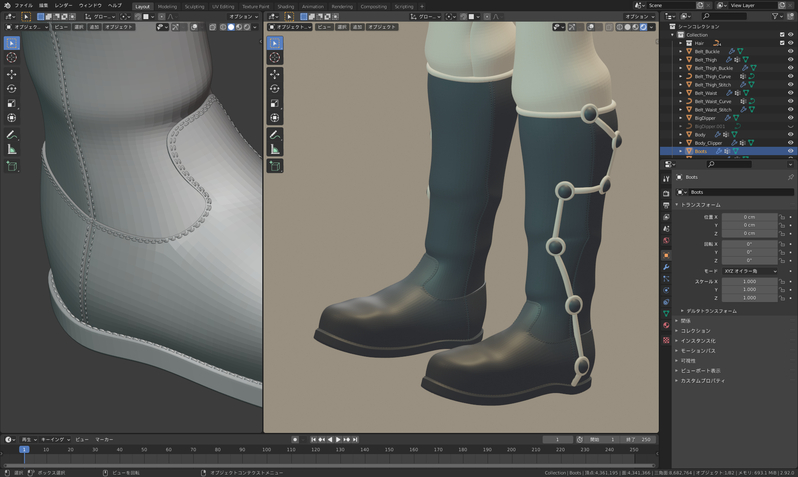Open the Object Data mesh properties tab
Viewport: 798px width, 477px height.
click(x=666, y=314)
